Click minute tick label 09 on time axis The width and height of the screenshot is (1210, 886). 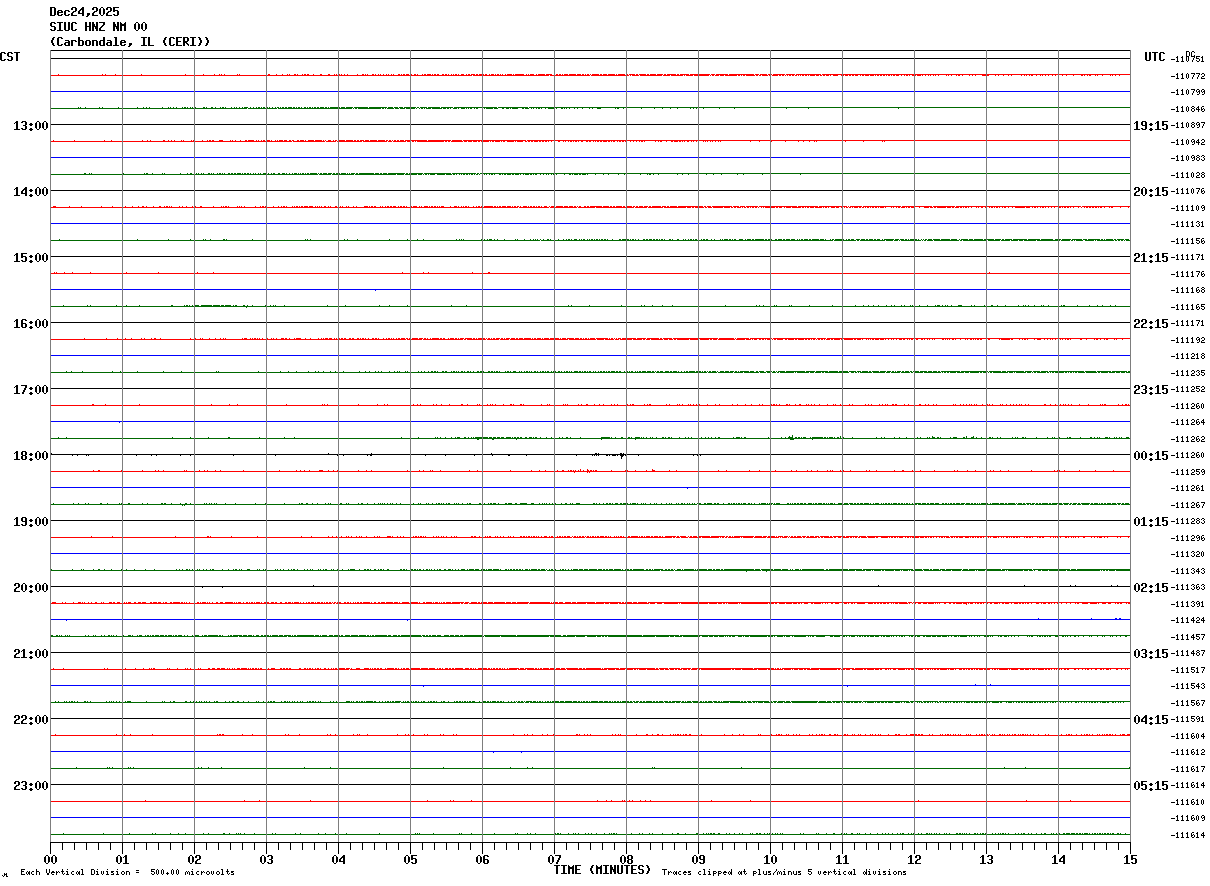click(x=698, y=859)
